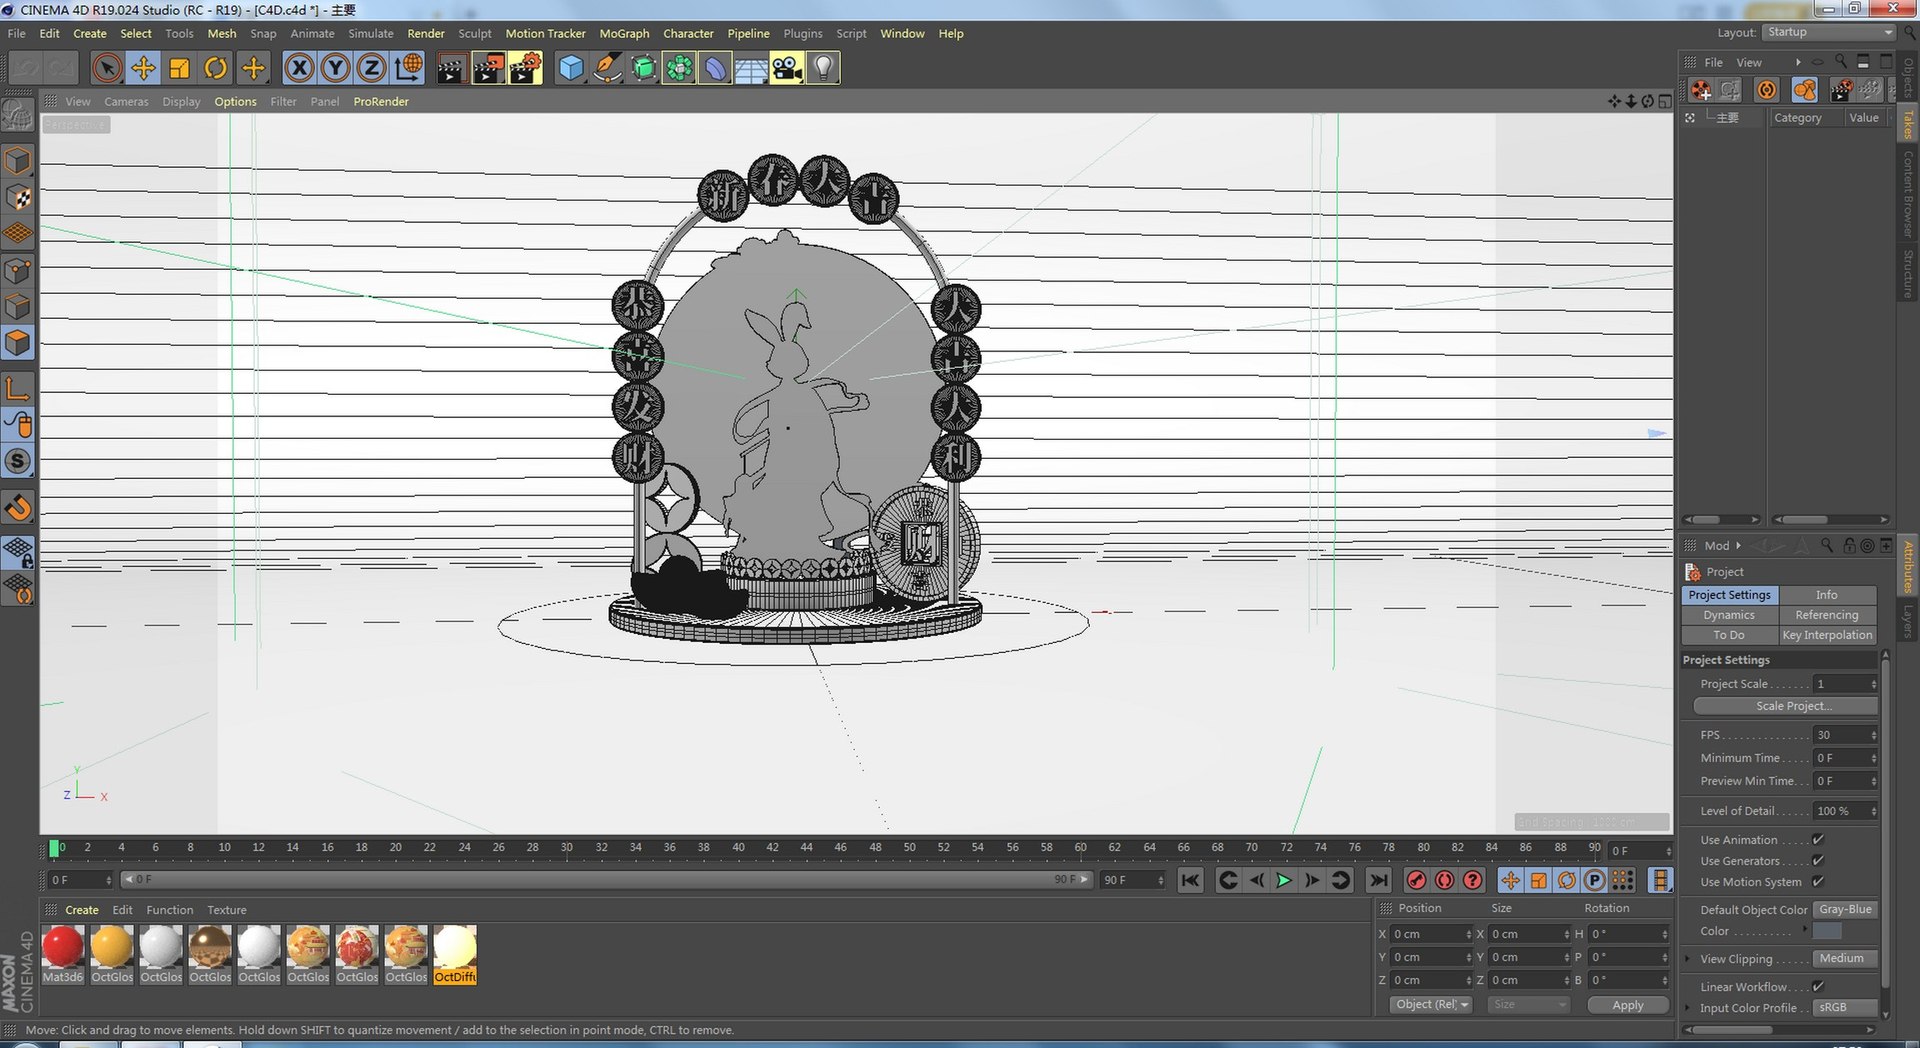Activate the Live Selection tool
Screen dimensions: 1920x1048
[x=107, y=68]
